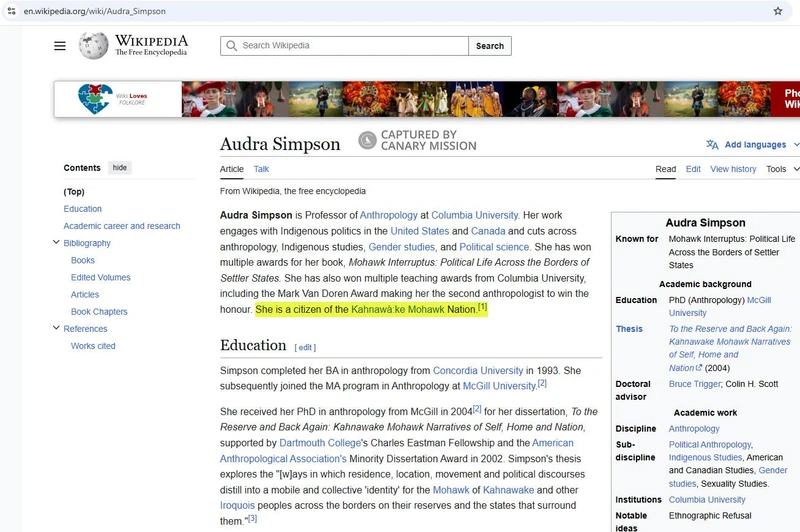The width and height of the screenshot is (800, 532).
Task: Switch to the Talk tab
Action: tap(261, 169)
